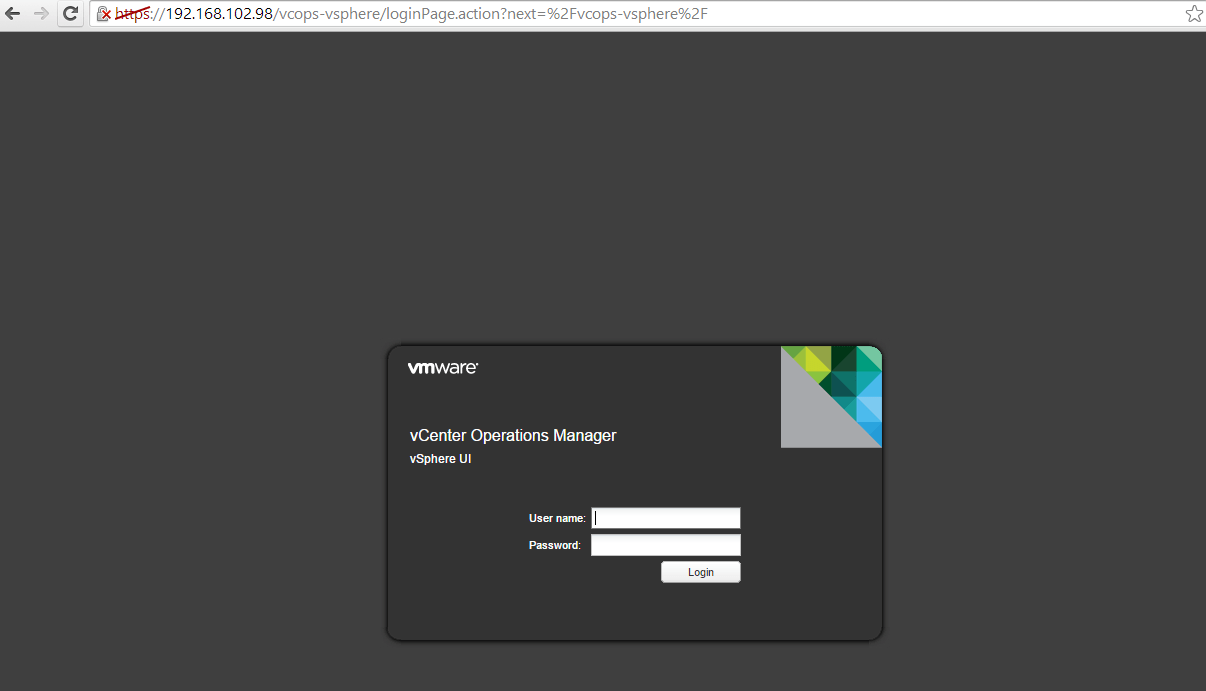
Task: Click the vSphere UI subtitle
Action: point(440,460)
